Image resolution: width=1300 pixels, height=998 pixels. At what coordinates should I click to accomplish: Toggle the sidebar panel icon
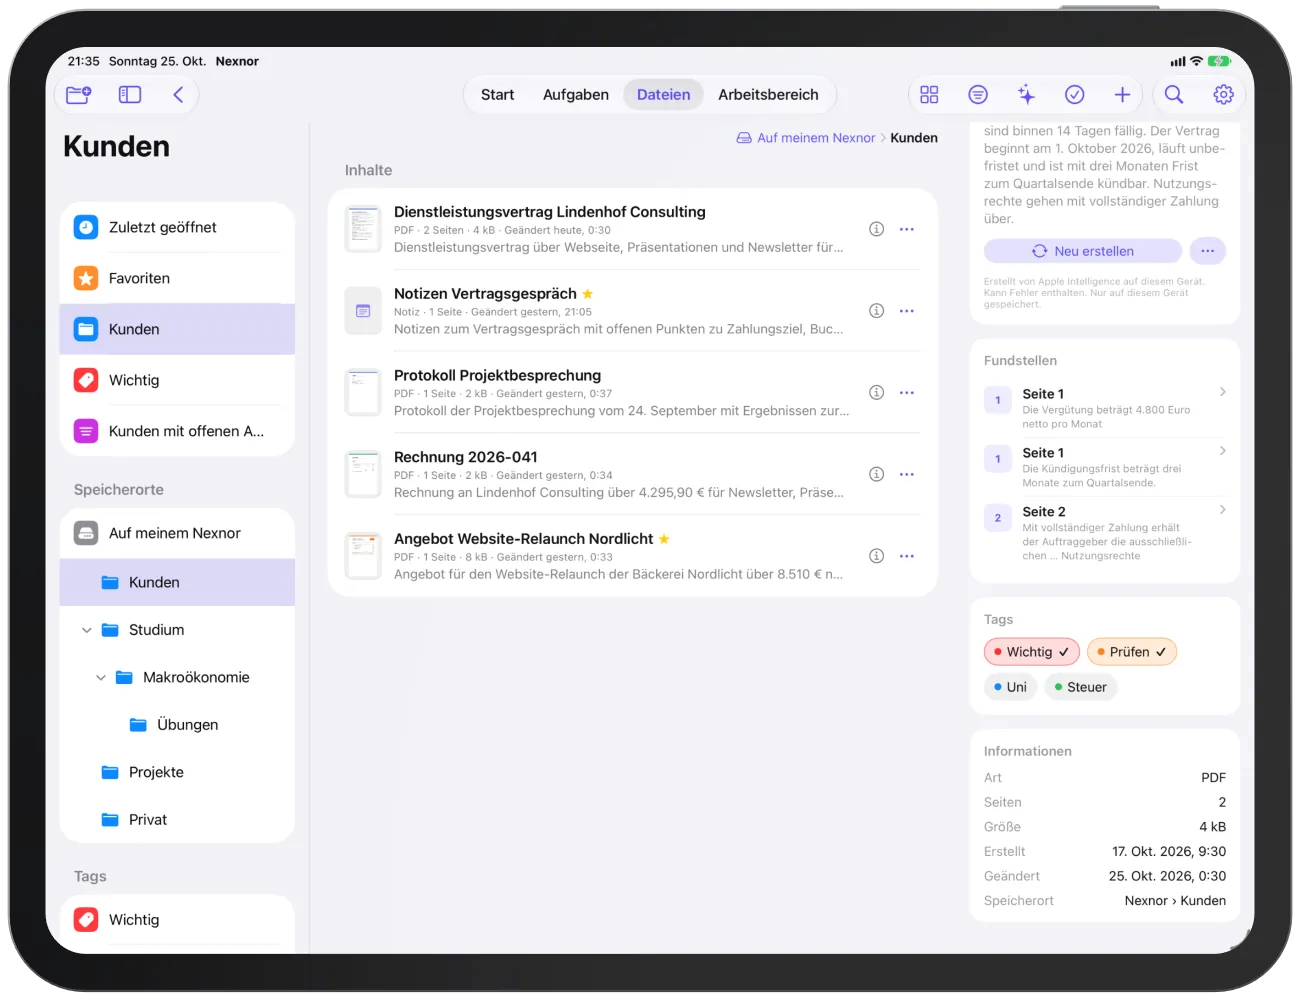130,95
